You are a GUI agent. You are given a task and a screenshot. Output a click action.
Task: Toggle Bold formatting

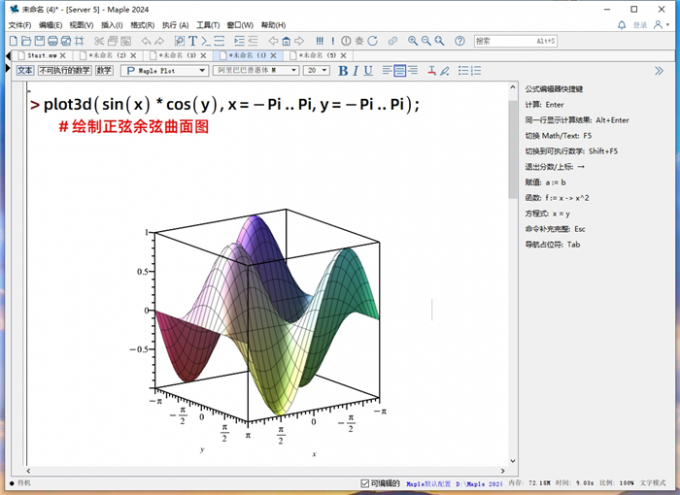click(x=343, y=71)
